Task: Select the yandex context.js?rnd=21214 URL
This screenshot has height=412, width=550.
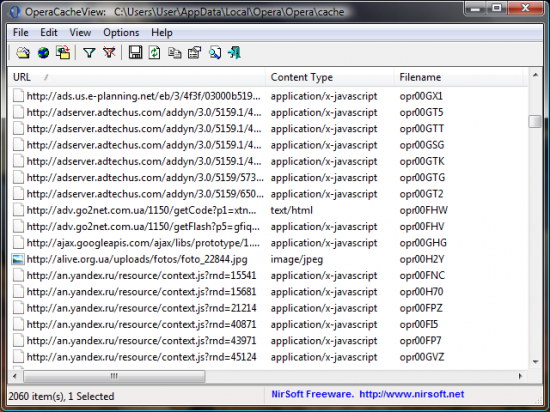Action: pos(141,308)
